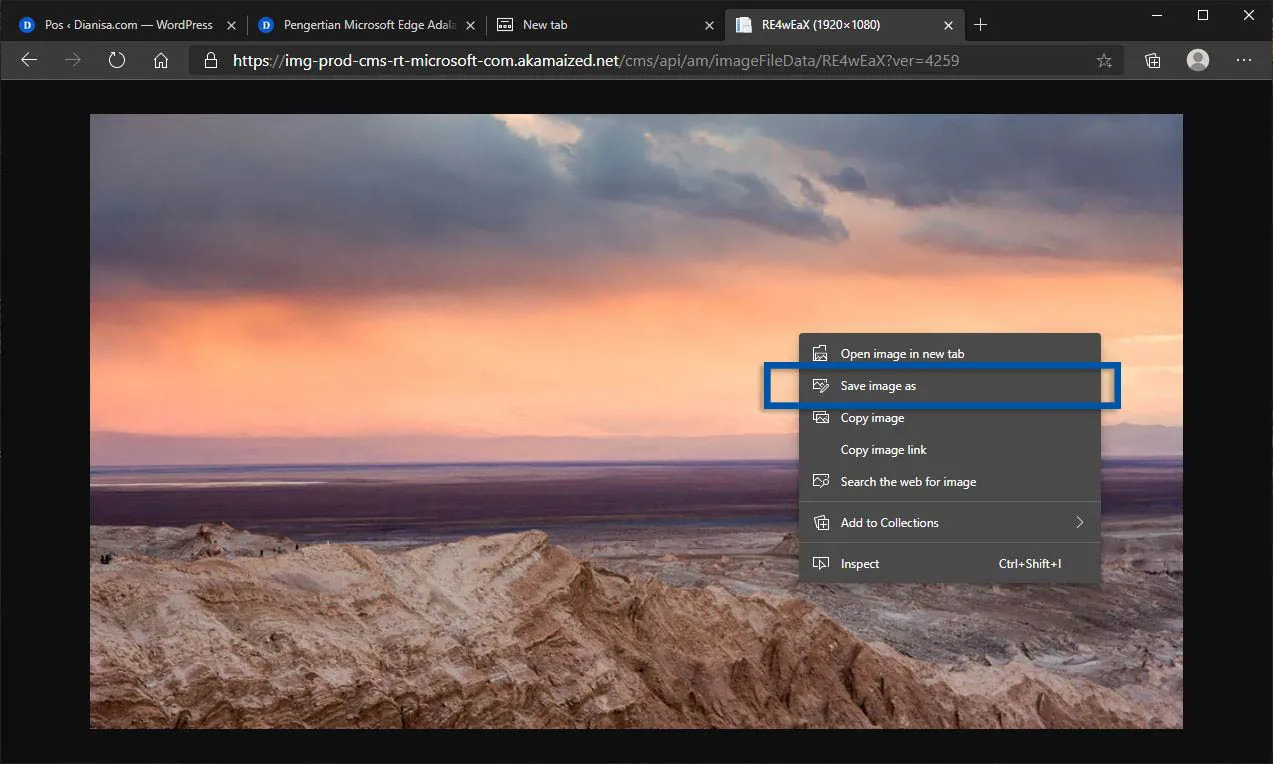Switch to the New tab page
This screenshot has height=764, width=1273.
(545, 24)
